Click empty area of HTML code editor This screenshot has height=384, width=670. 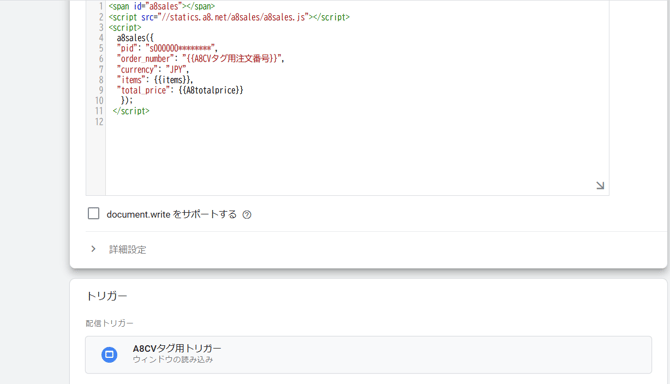tap(357, 158)
